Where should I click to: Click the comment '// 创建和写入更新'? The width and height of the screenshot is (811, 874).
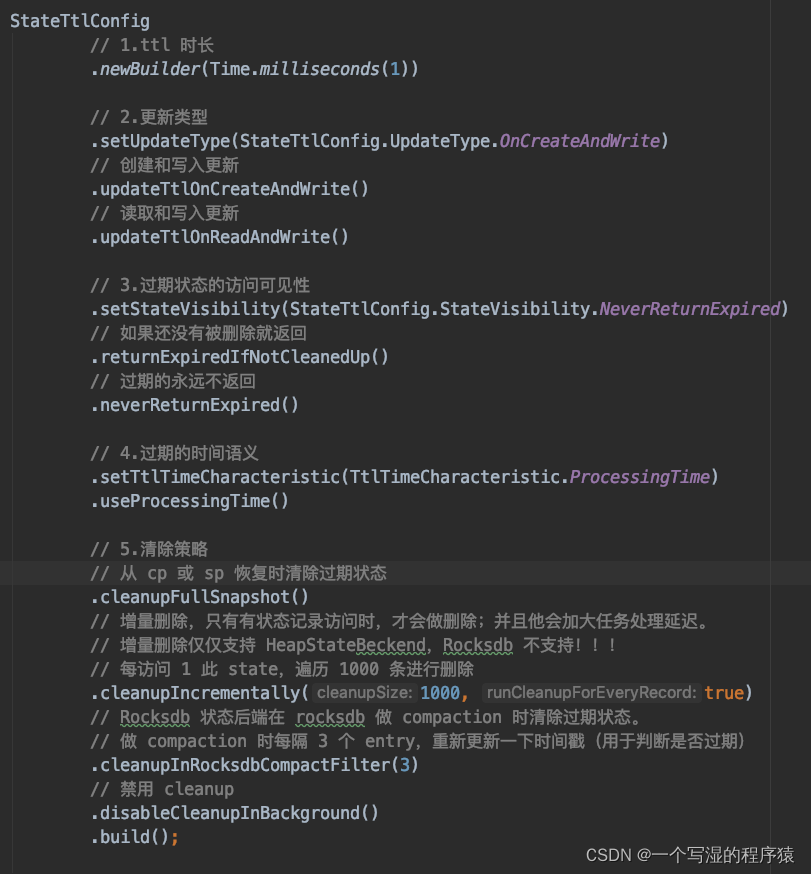(164, 165)
